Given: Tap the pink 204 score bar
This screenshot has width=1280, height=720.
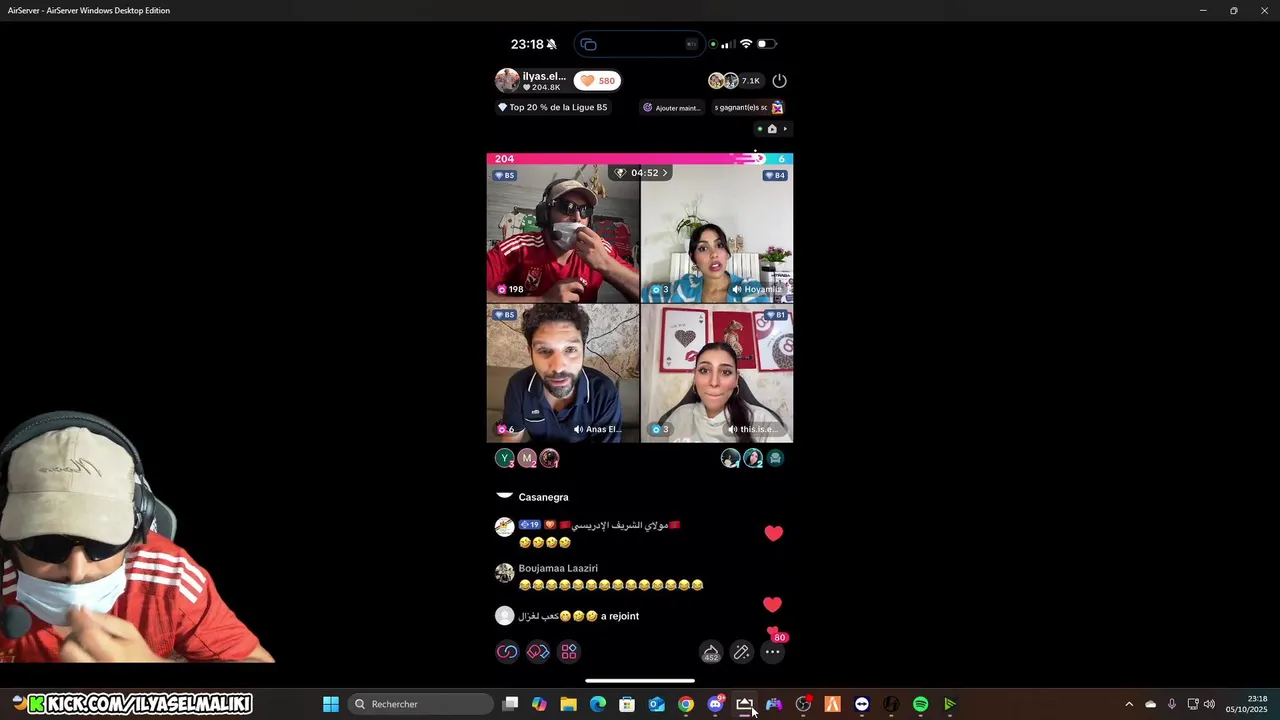Looking at the screenshot, I should pyautogui.click(x=625, y=158).
